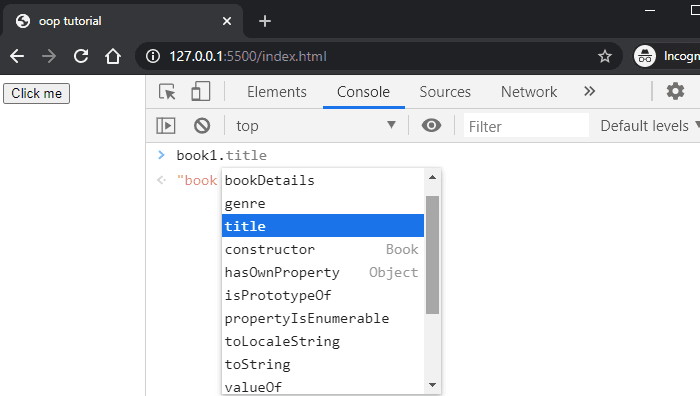
Task: Choose hasOwnProperty suggestion
Action: click(x=323, y=272)
